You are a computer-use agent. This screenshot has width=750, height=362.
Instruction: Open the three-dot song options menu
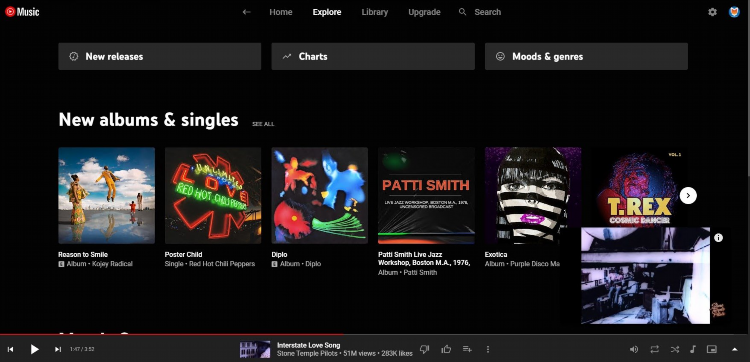coord(487,349)
